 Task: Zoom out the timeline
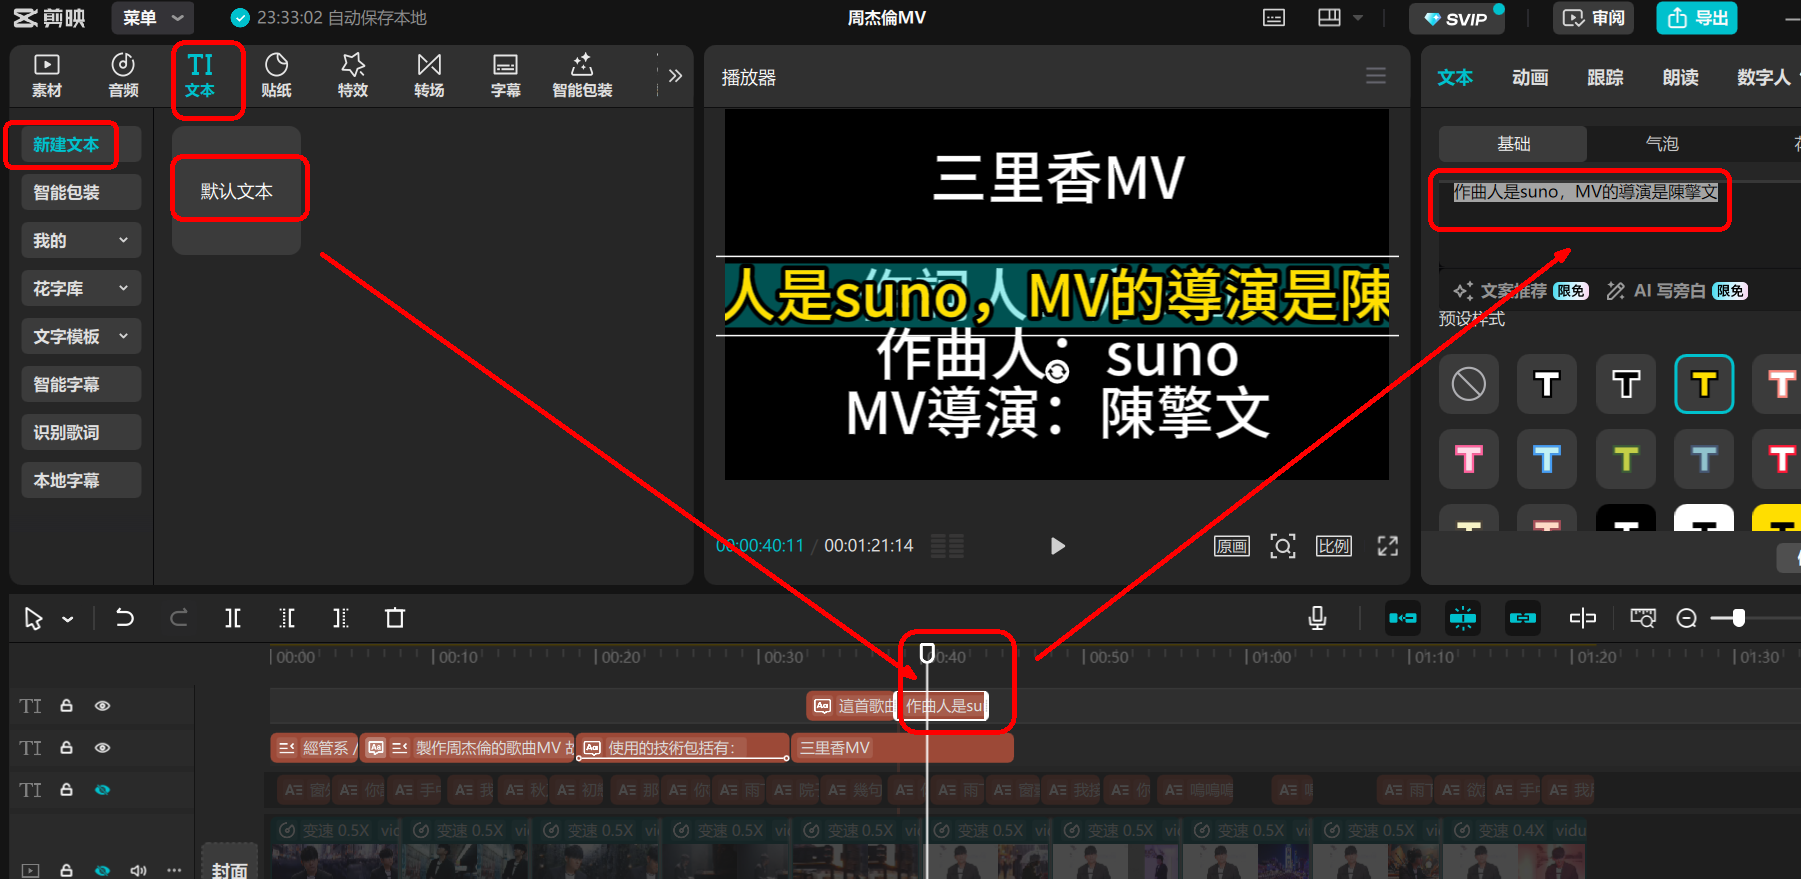[x=1687, y=618]
